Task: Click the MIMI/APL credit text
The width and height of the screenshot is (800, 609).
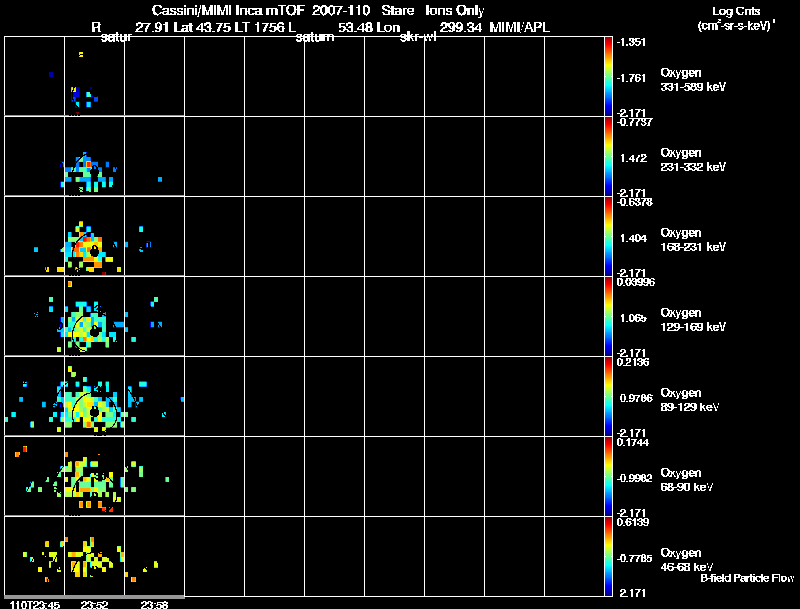Action: coord(519,28)
